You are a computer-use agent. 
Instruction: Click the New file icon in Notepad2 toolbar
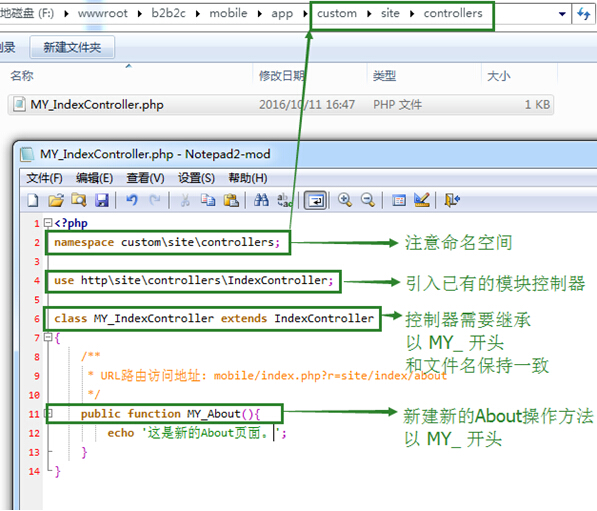pos(33,200)
